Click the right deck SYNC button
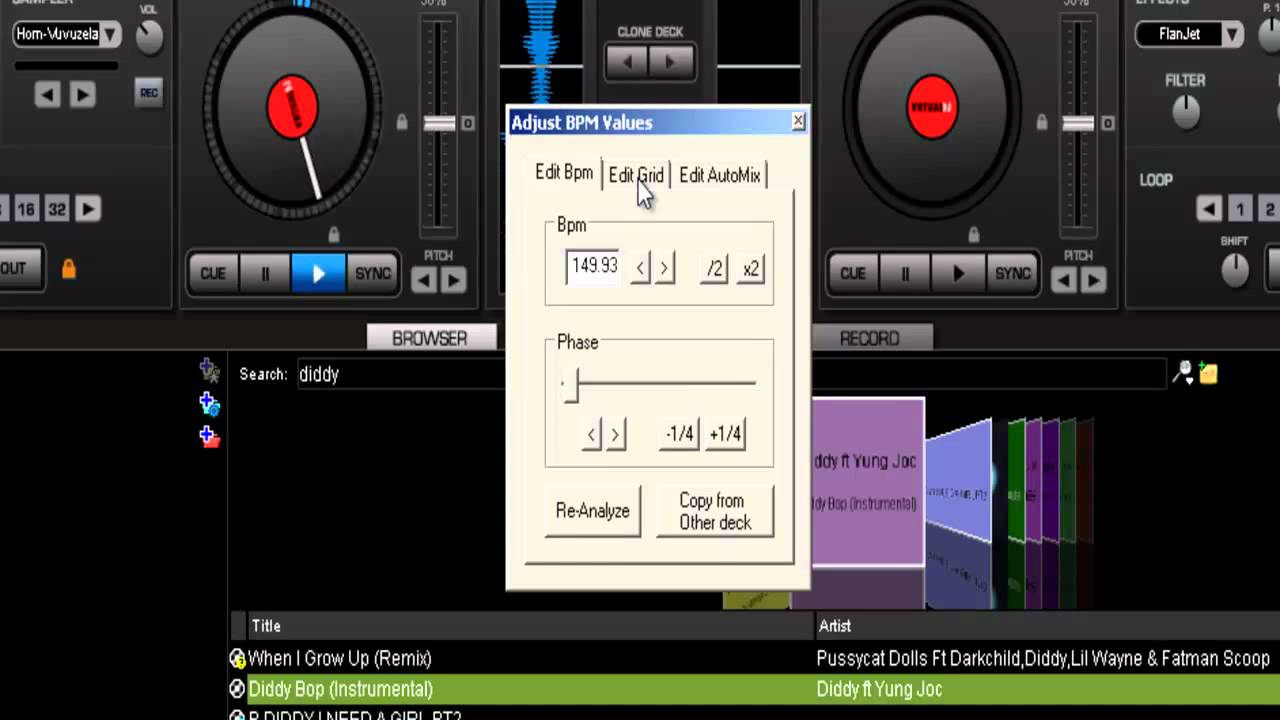 (1012, 273)
